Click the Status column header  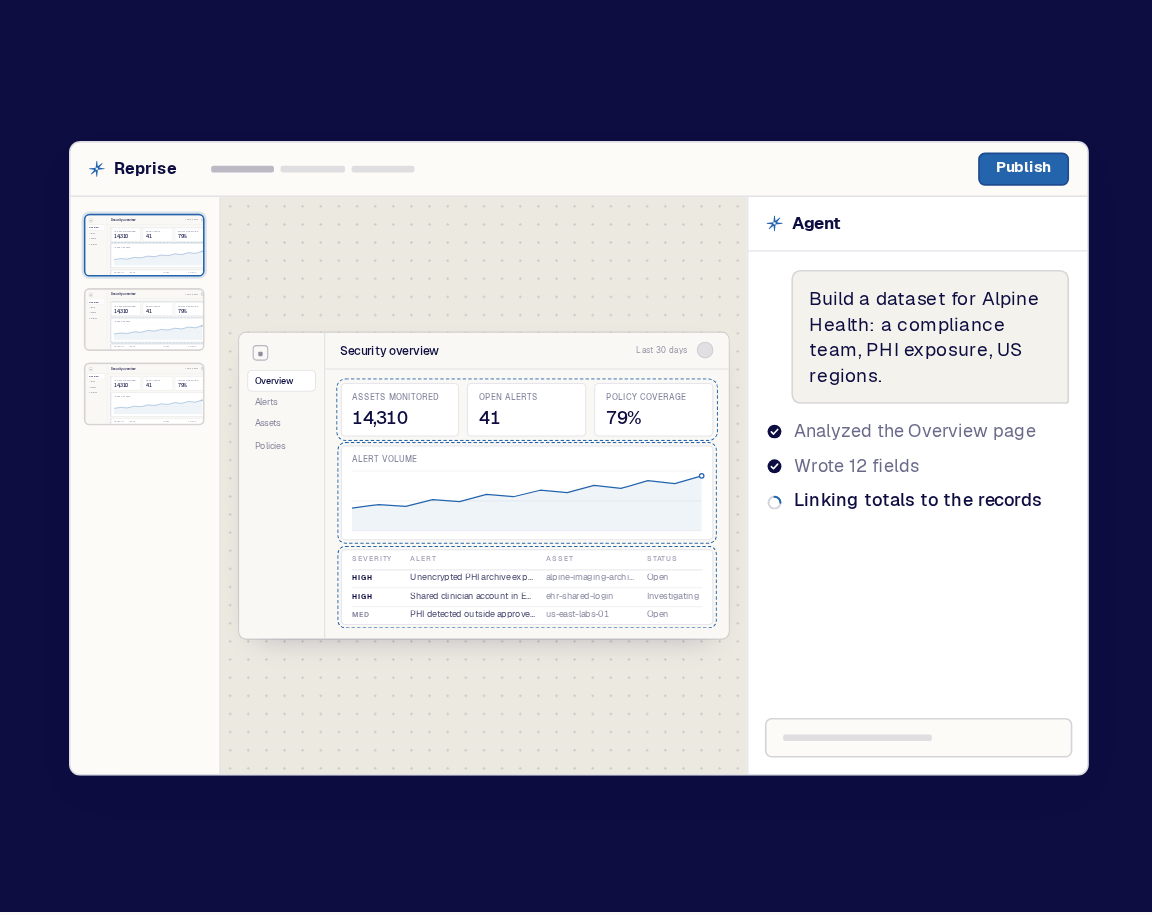tap(662, 559)
